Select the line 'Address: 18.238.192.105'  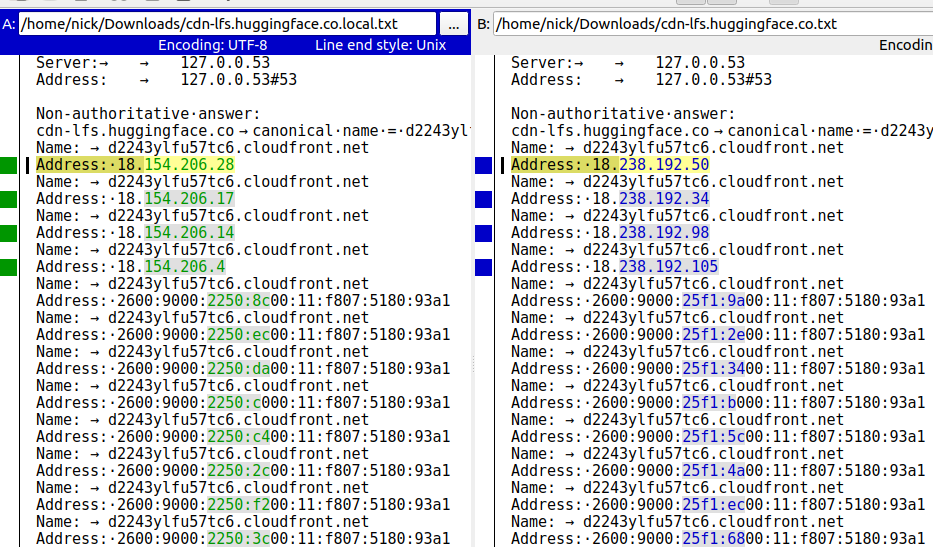(x=615, y=267)
